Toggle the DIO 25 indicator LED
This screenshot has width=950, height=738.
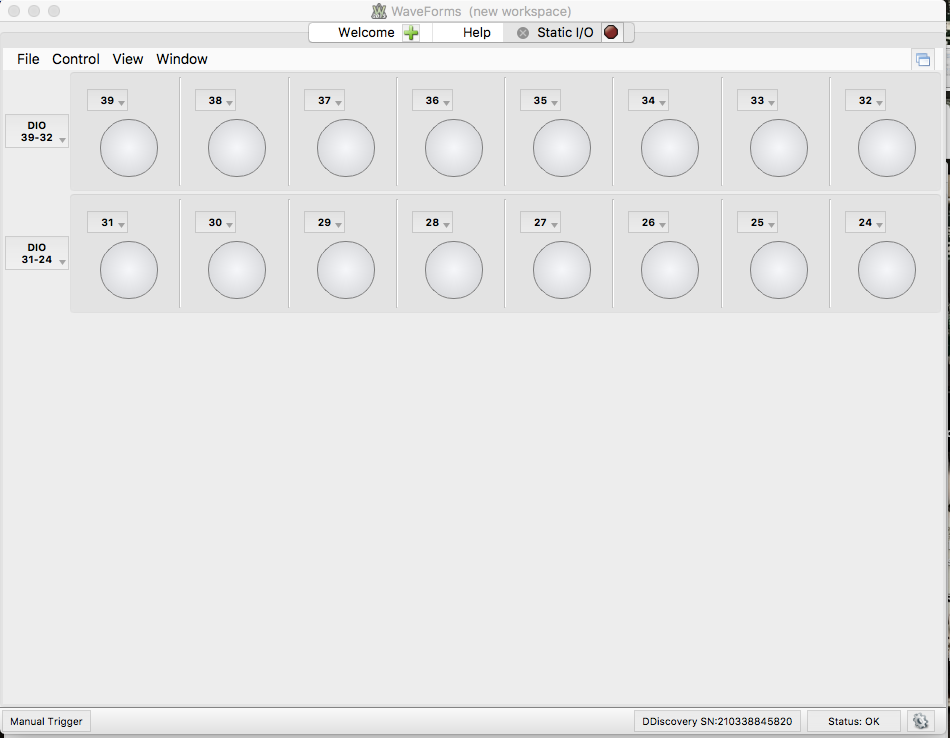pos(779,270)
